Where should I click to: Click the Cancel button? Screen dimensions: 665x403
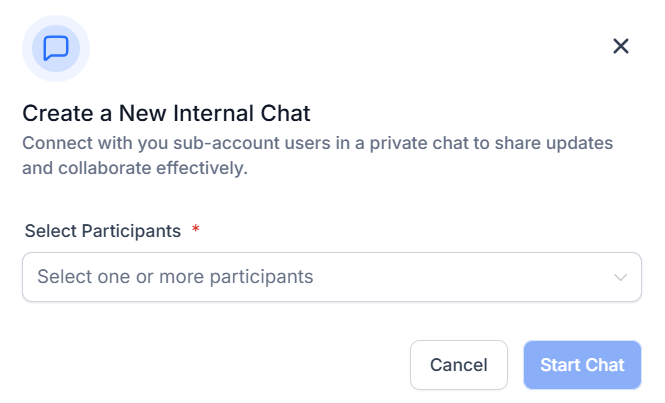(458, 365)
